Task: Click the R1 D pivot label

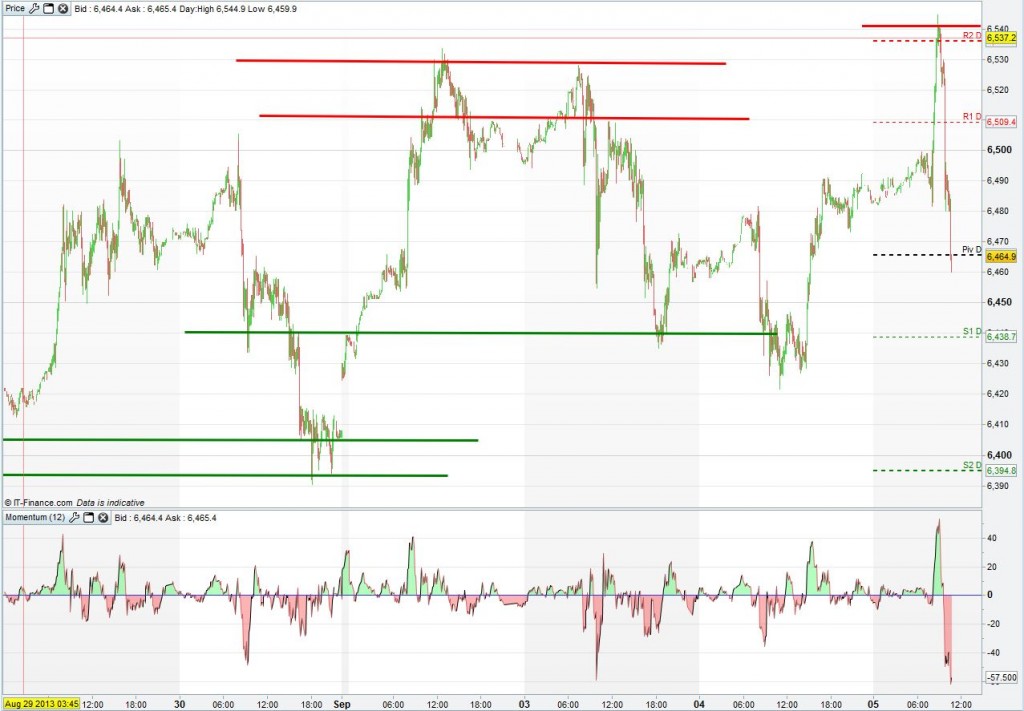Action: (x=972, y=117)
